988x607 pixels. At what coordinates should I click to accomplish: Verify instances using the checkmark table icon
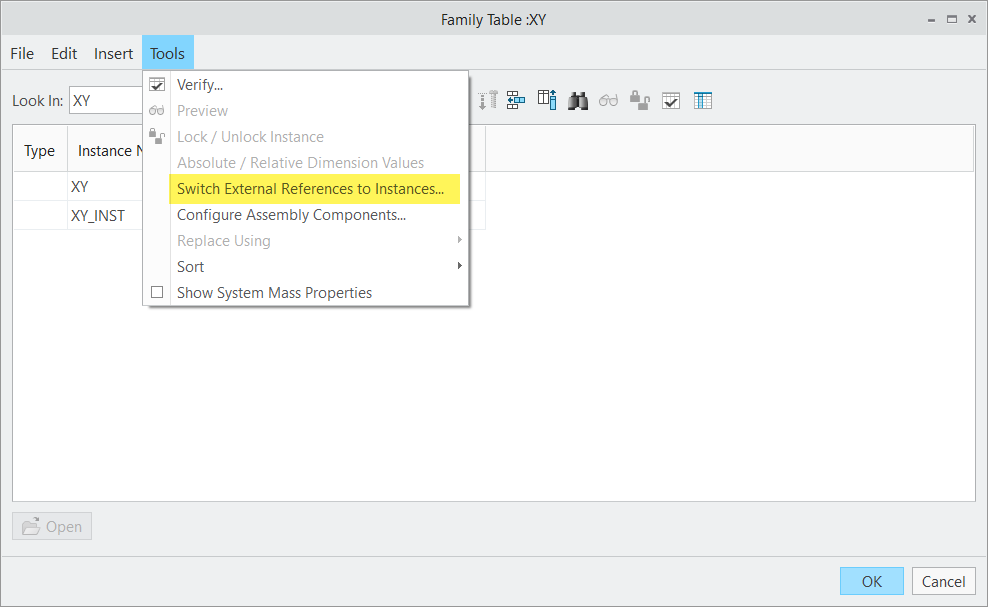[x=671, y=100]
